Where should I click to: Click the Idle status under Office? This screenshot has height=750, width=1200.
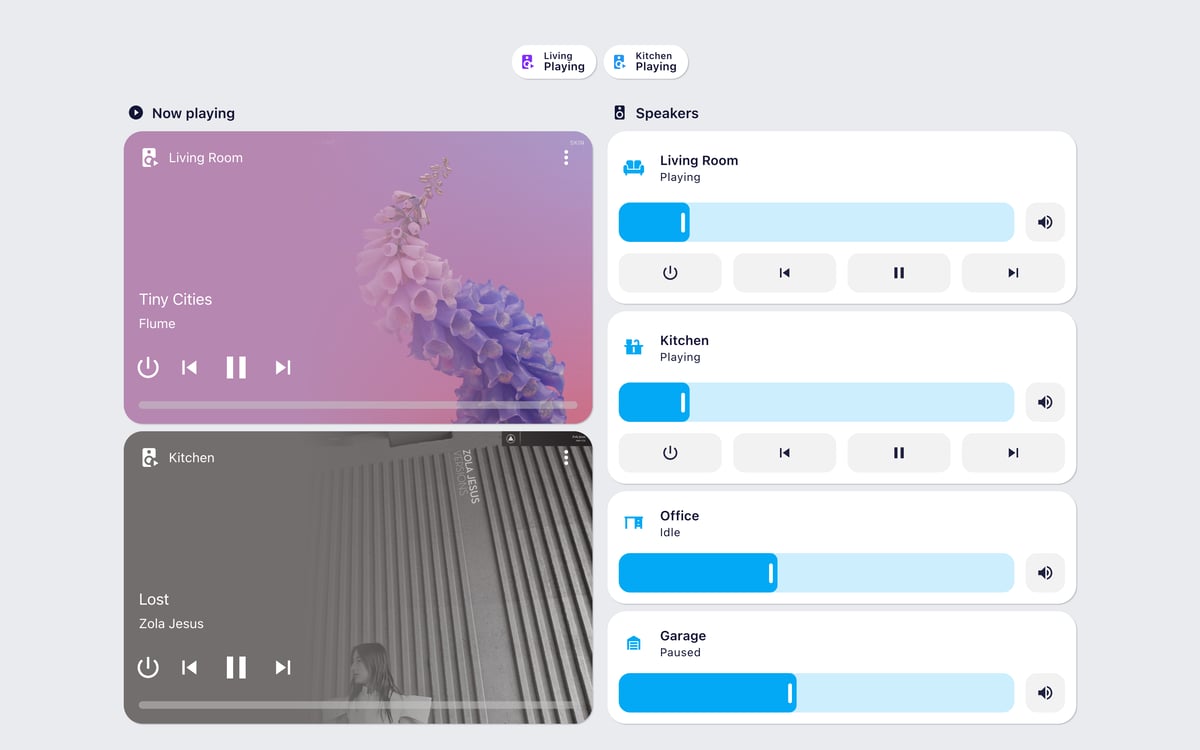670,533
